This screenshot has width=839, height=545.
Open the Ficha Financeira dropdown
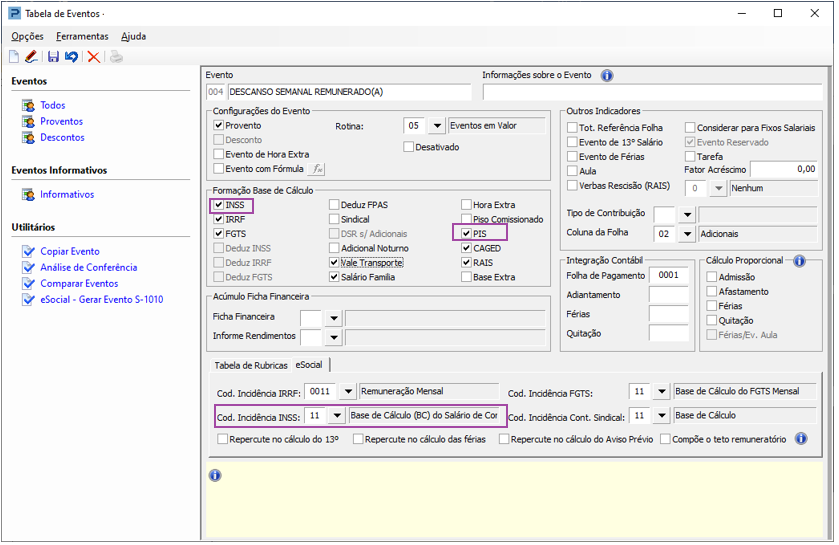(x=334, y=318)
